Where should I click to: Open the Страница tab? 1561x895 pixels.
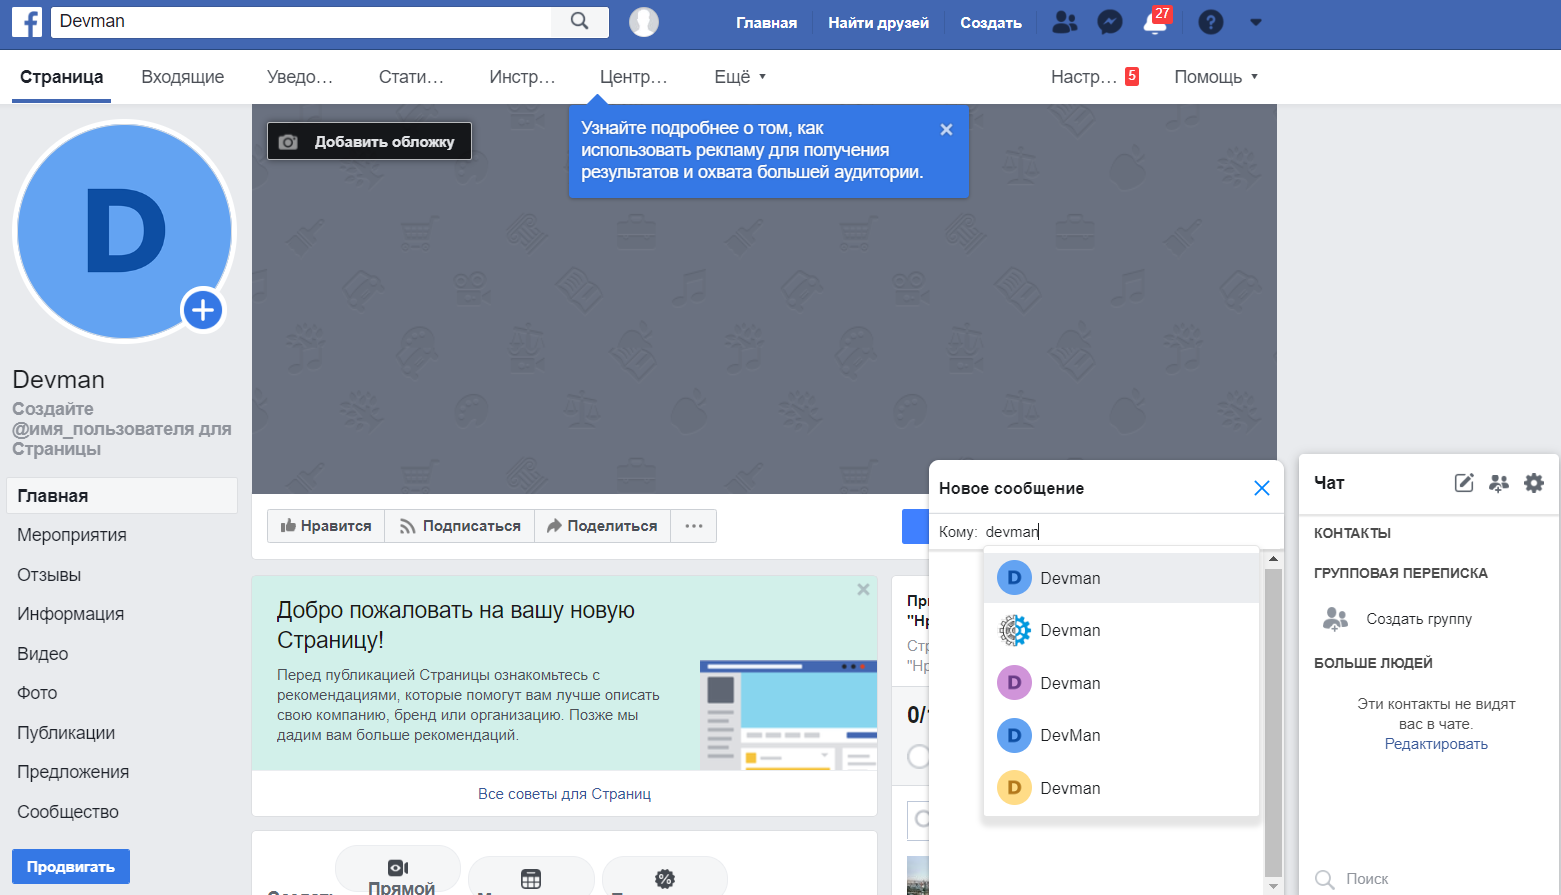click(x=62, y=77)
